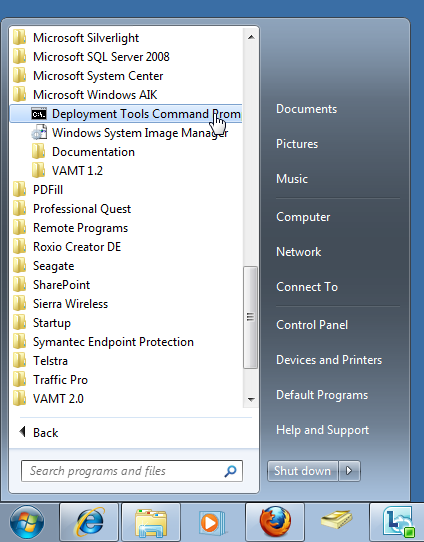Open Devices and Printers
424x542 pixels.
[x=329, y=360]
